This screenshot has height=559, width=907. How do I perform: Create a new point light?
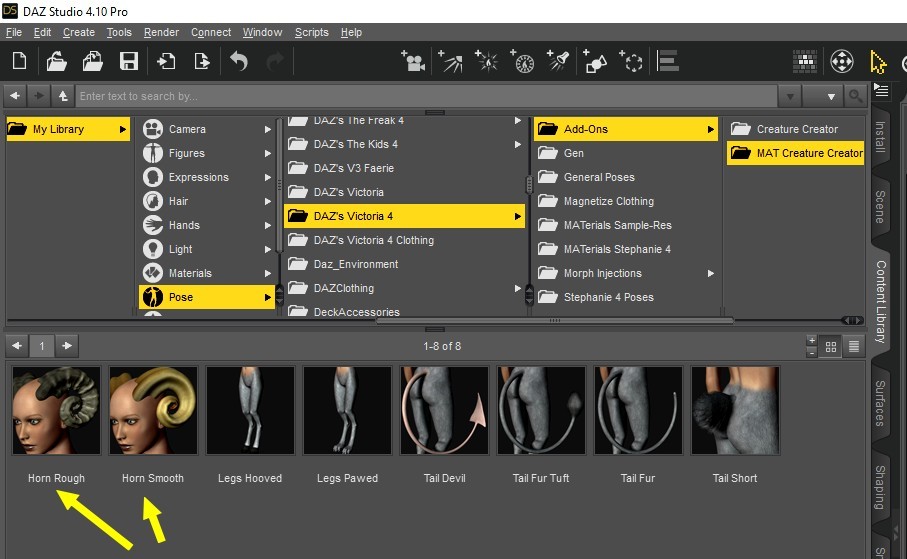(x=486, y=61)
